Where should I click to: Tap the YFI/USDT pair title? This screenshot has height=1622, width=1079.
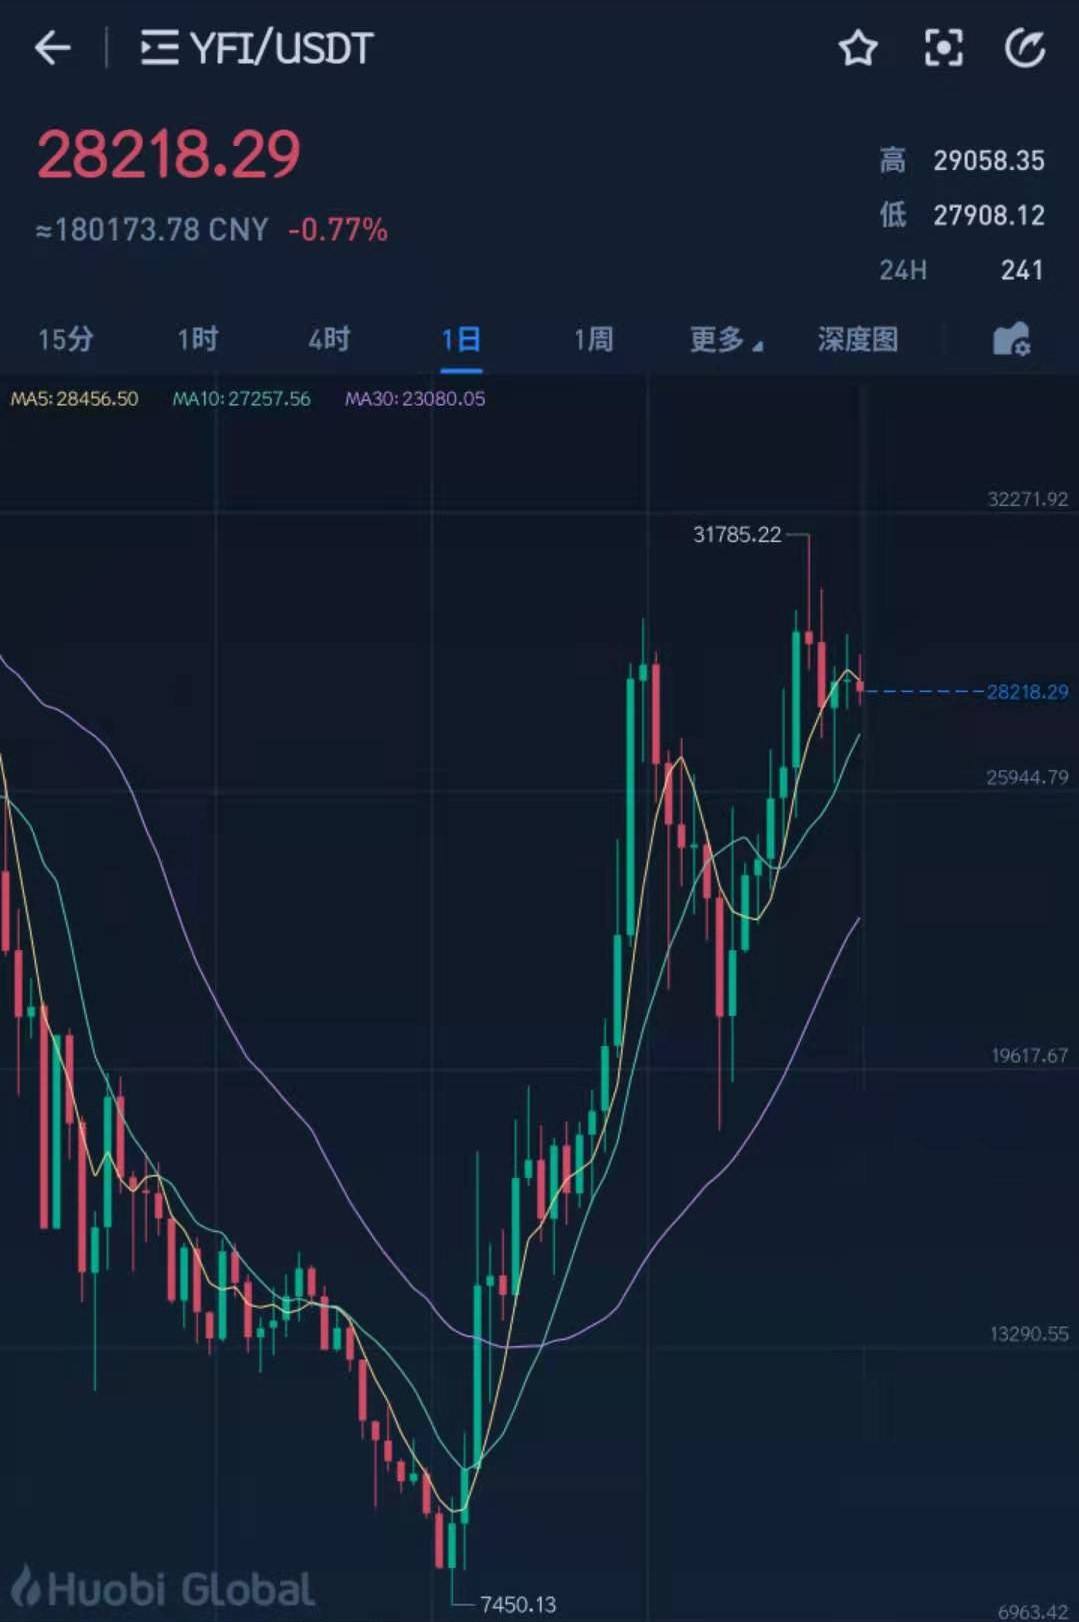[281, 47]
